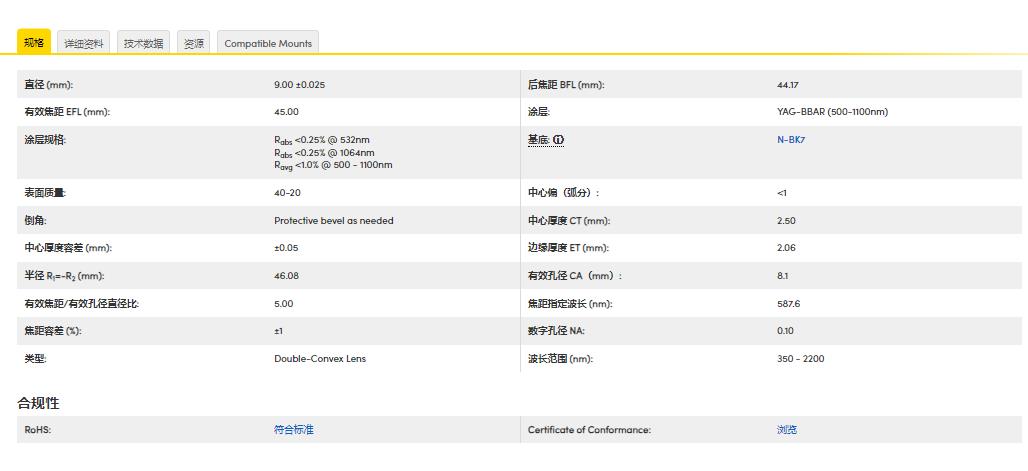Click the diameter value 9.00 ±0.025
1028x471 pixels.
tap(299, 85)
